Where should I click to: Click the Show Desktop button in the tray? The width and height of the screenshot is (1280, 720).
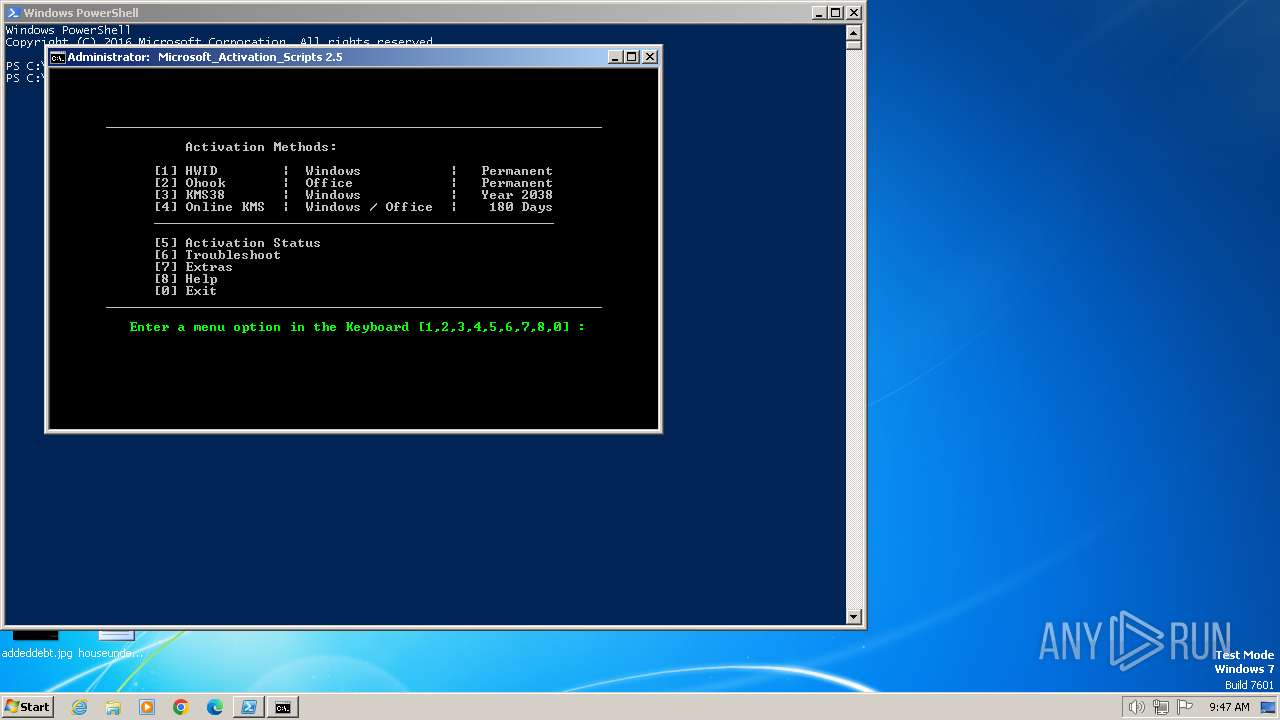click(1268, 707)
